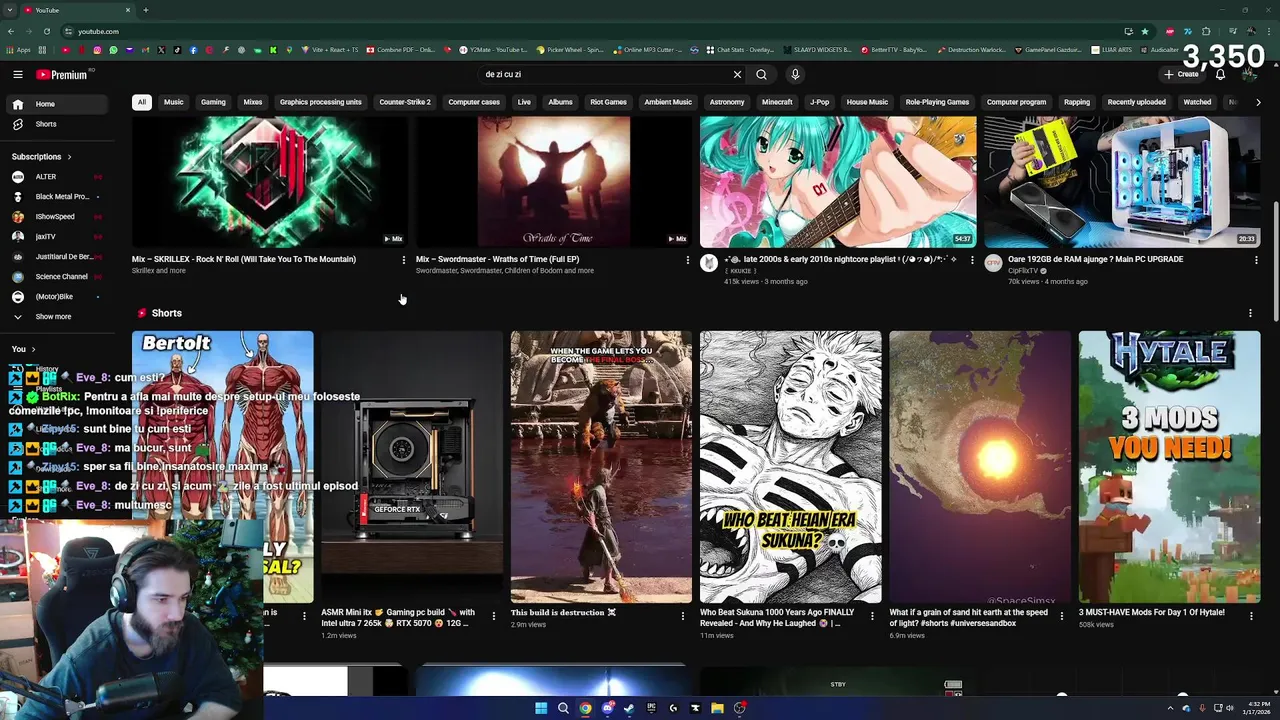Viewport: 1280px width, 720px height.
Task: Go to YouTube Premium logo home
Action: tap(62, 74)
